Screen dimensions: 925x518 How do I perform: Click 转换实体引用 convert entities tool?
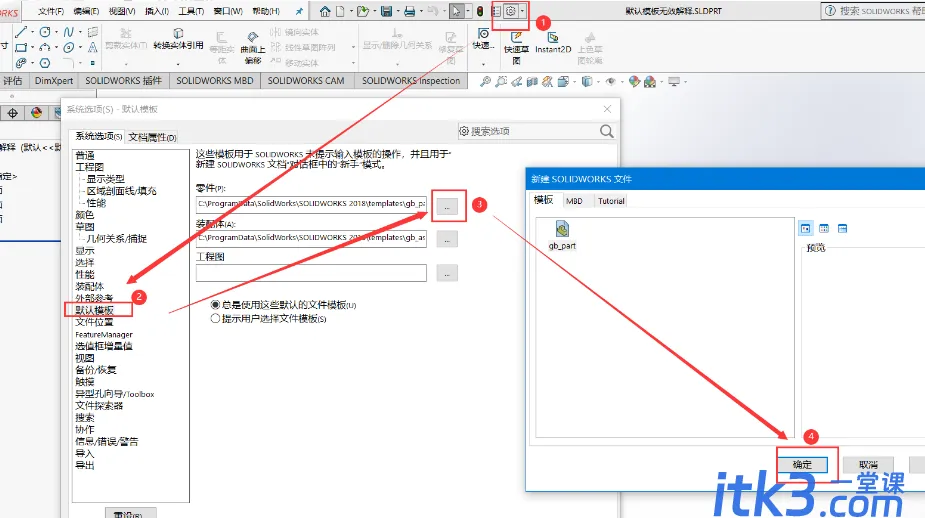click(x=178, y=39)
